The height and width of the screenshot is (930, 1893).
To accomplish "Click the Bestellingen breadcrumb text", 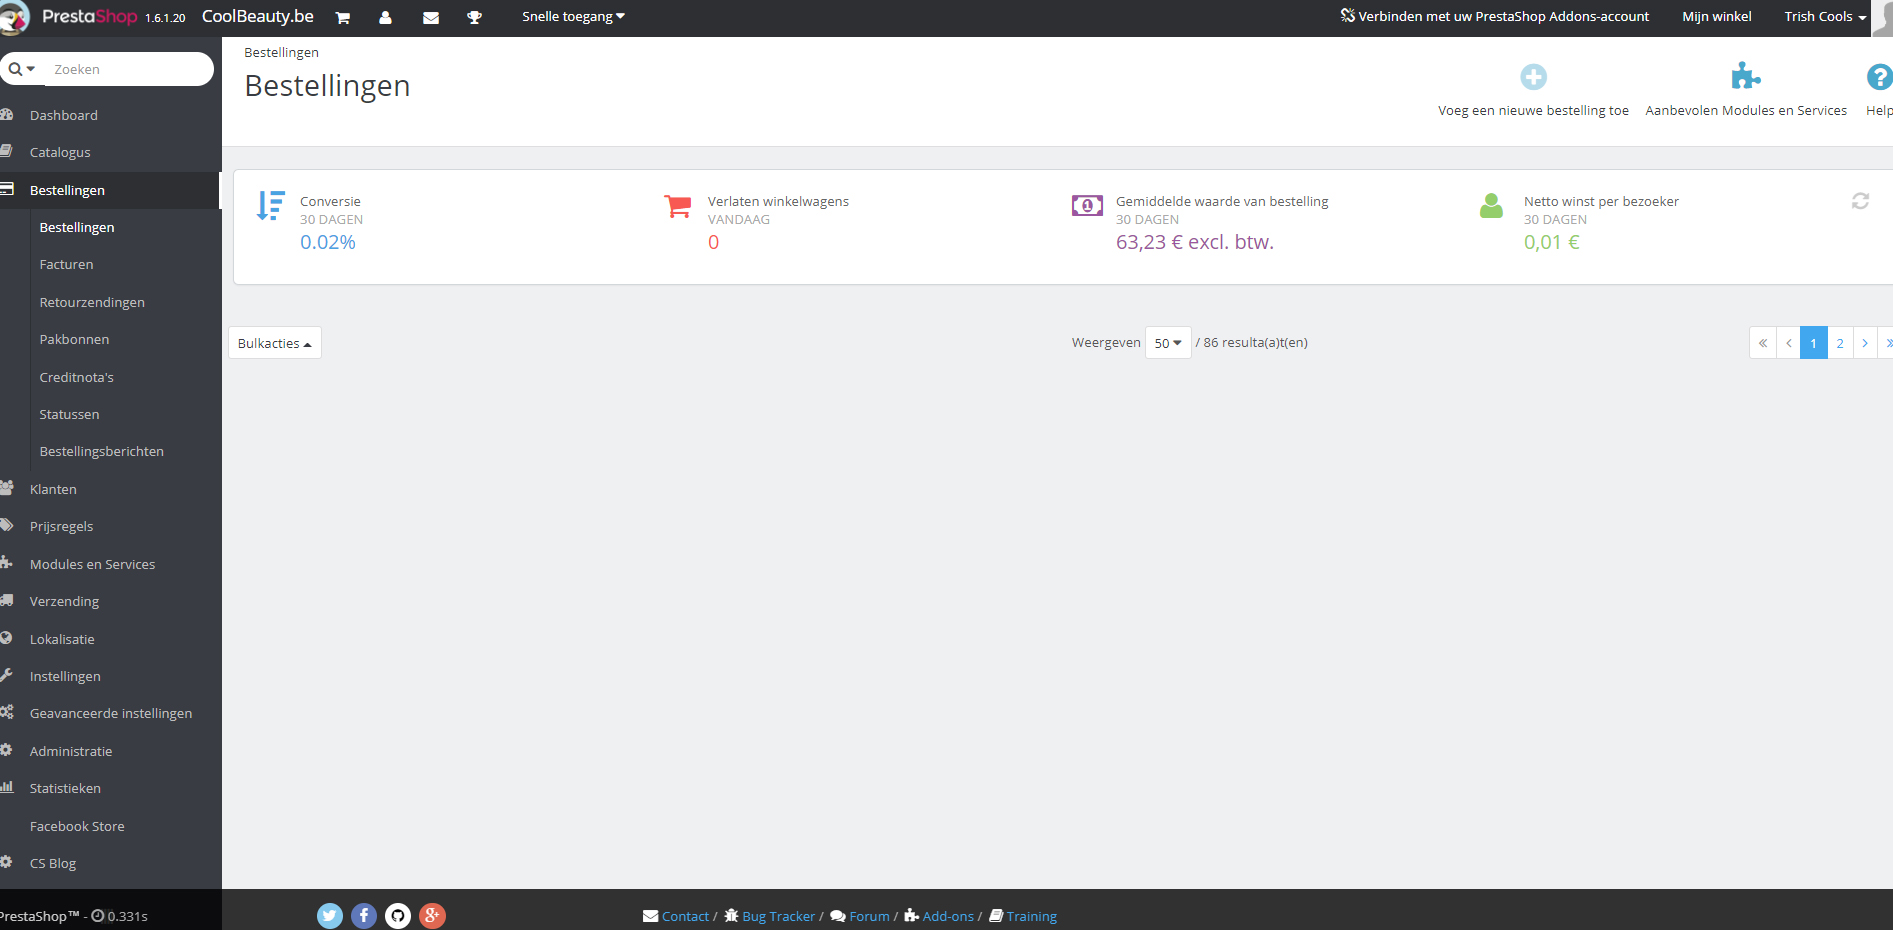I will coord(281,52).
